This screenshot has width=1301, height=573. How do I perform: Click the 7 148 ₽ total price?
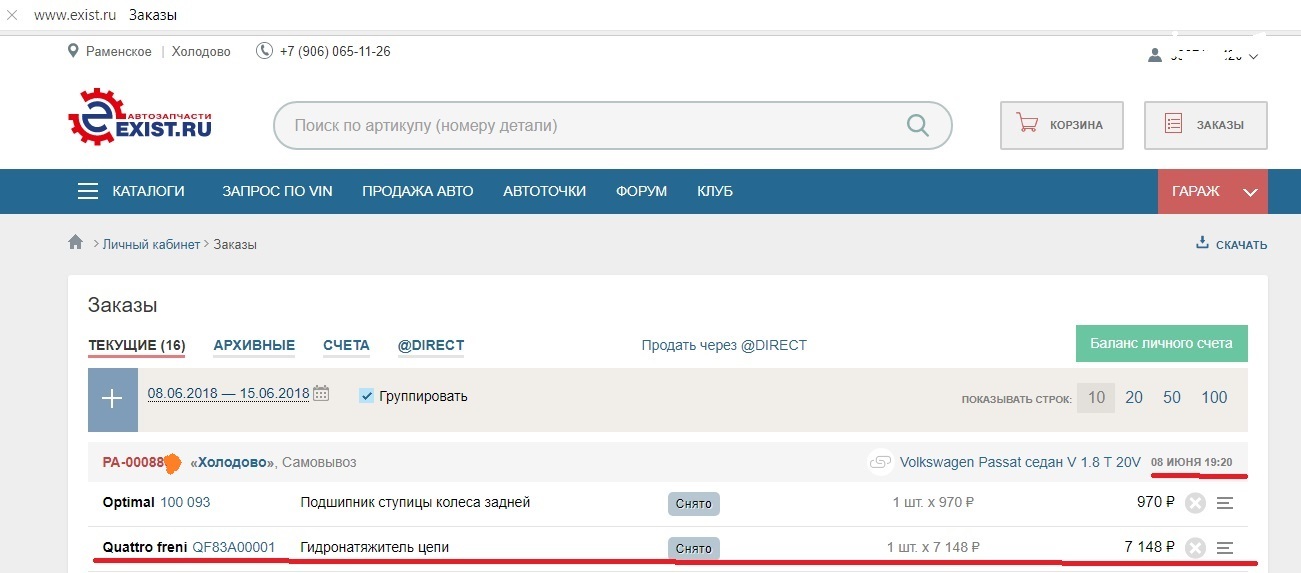[x=1149, y=547]
